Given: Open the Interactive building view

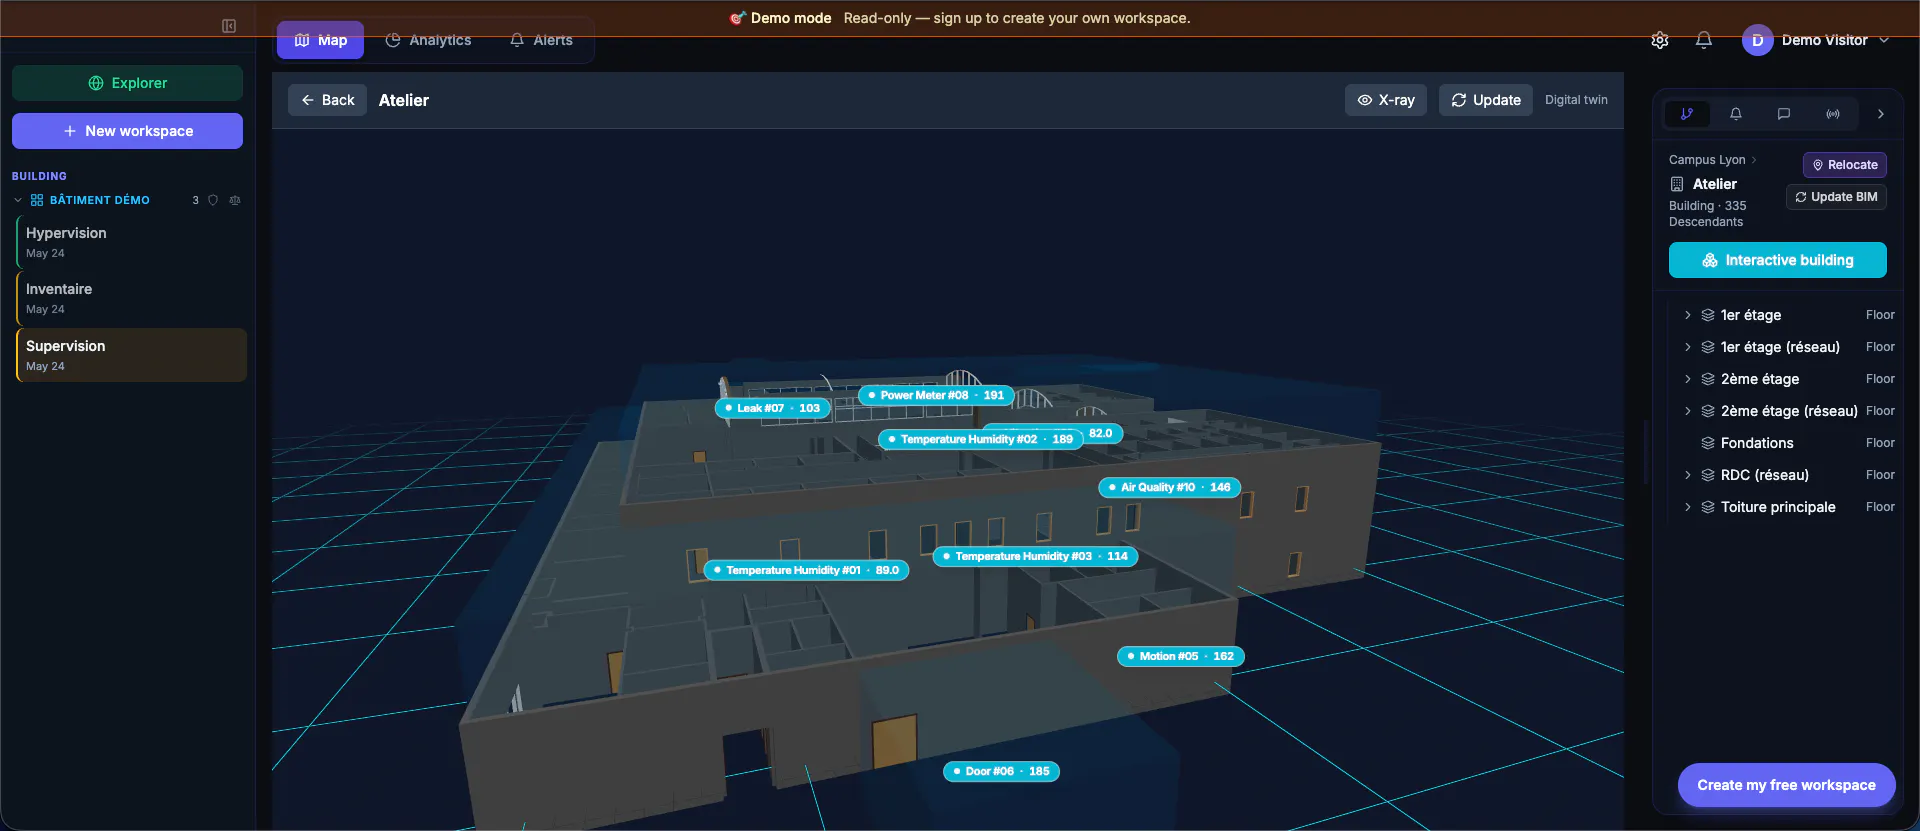Looking at the screenshot, I should point(1778,260).
